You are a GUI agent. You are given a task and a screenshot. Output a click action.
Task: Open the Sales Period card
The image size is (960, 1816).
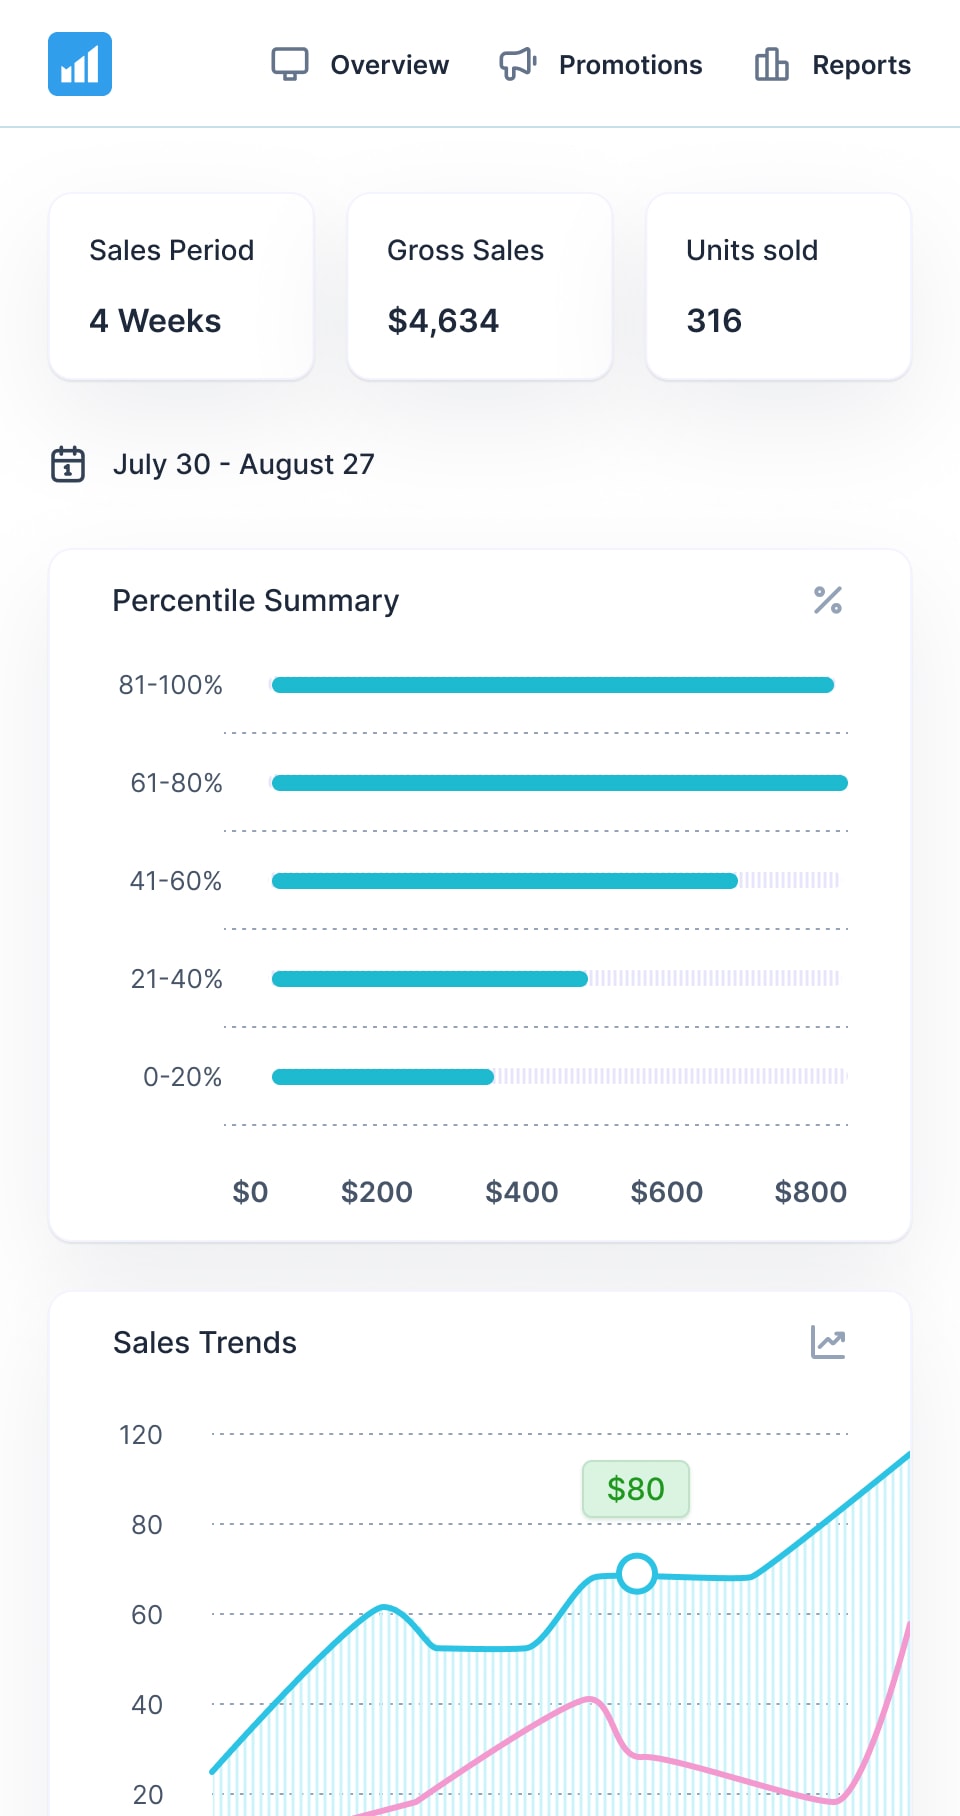(x=180, y=287)
